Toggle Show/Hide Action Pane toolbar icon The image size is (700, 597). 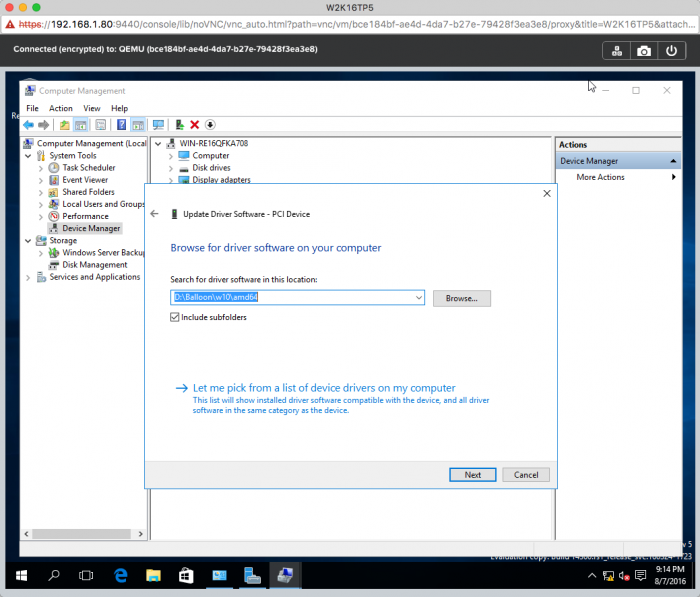tap(138, 125)
